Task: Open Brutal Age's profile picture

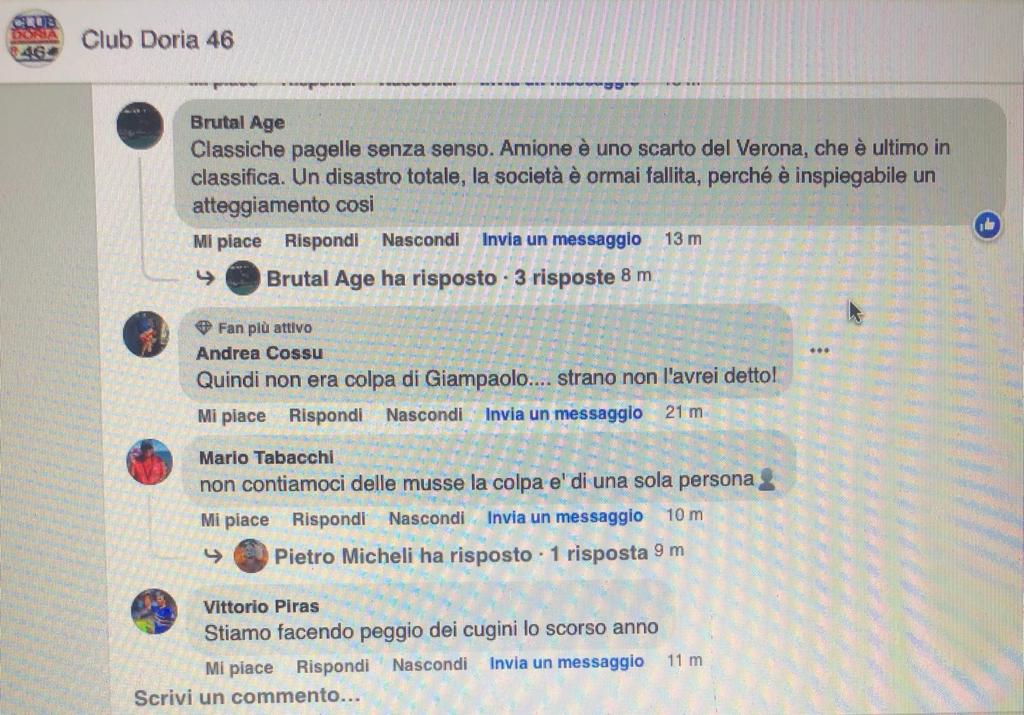Action: (x=140, y=125)
